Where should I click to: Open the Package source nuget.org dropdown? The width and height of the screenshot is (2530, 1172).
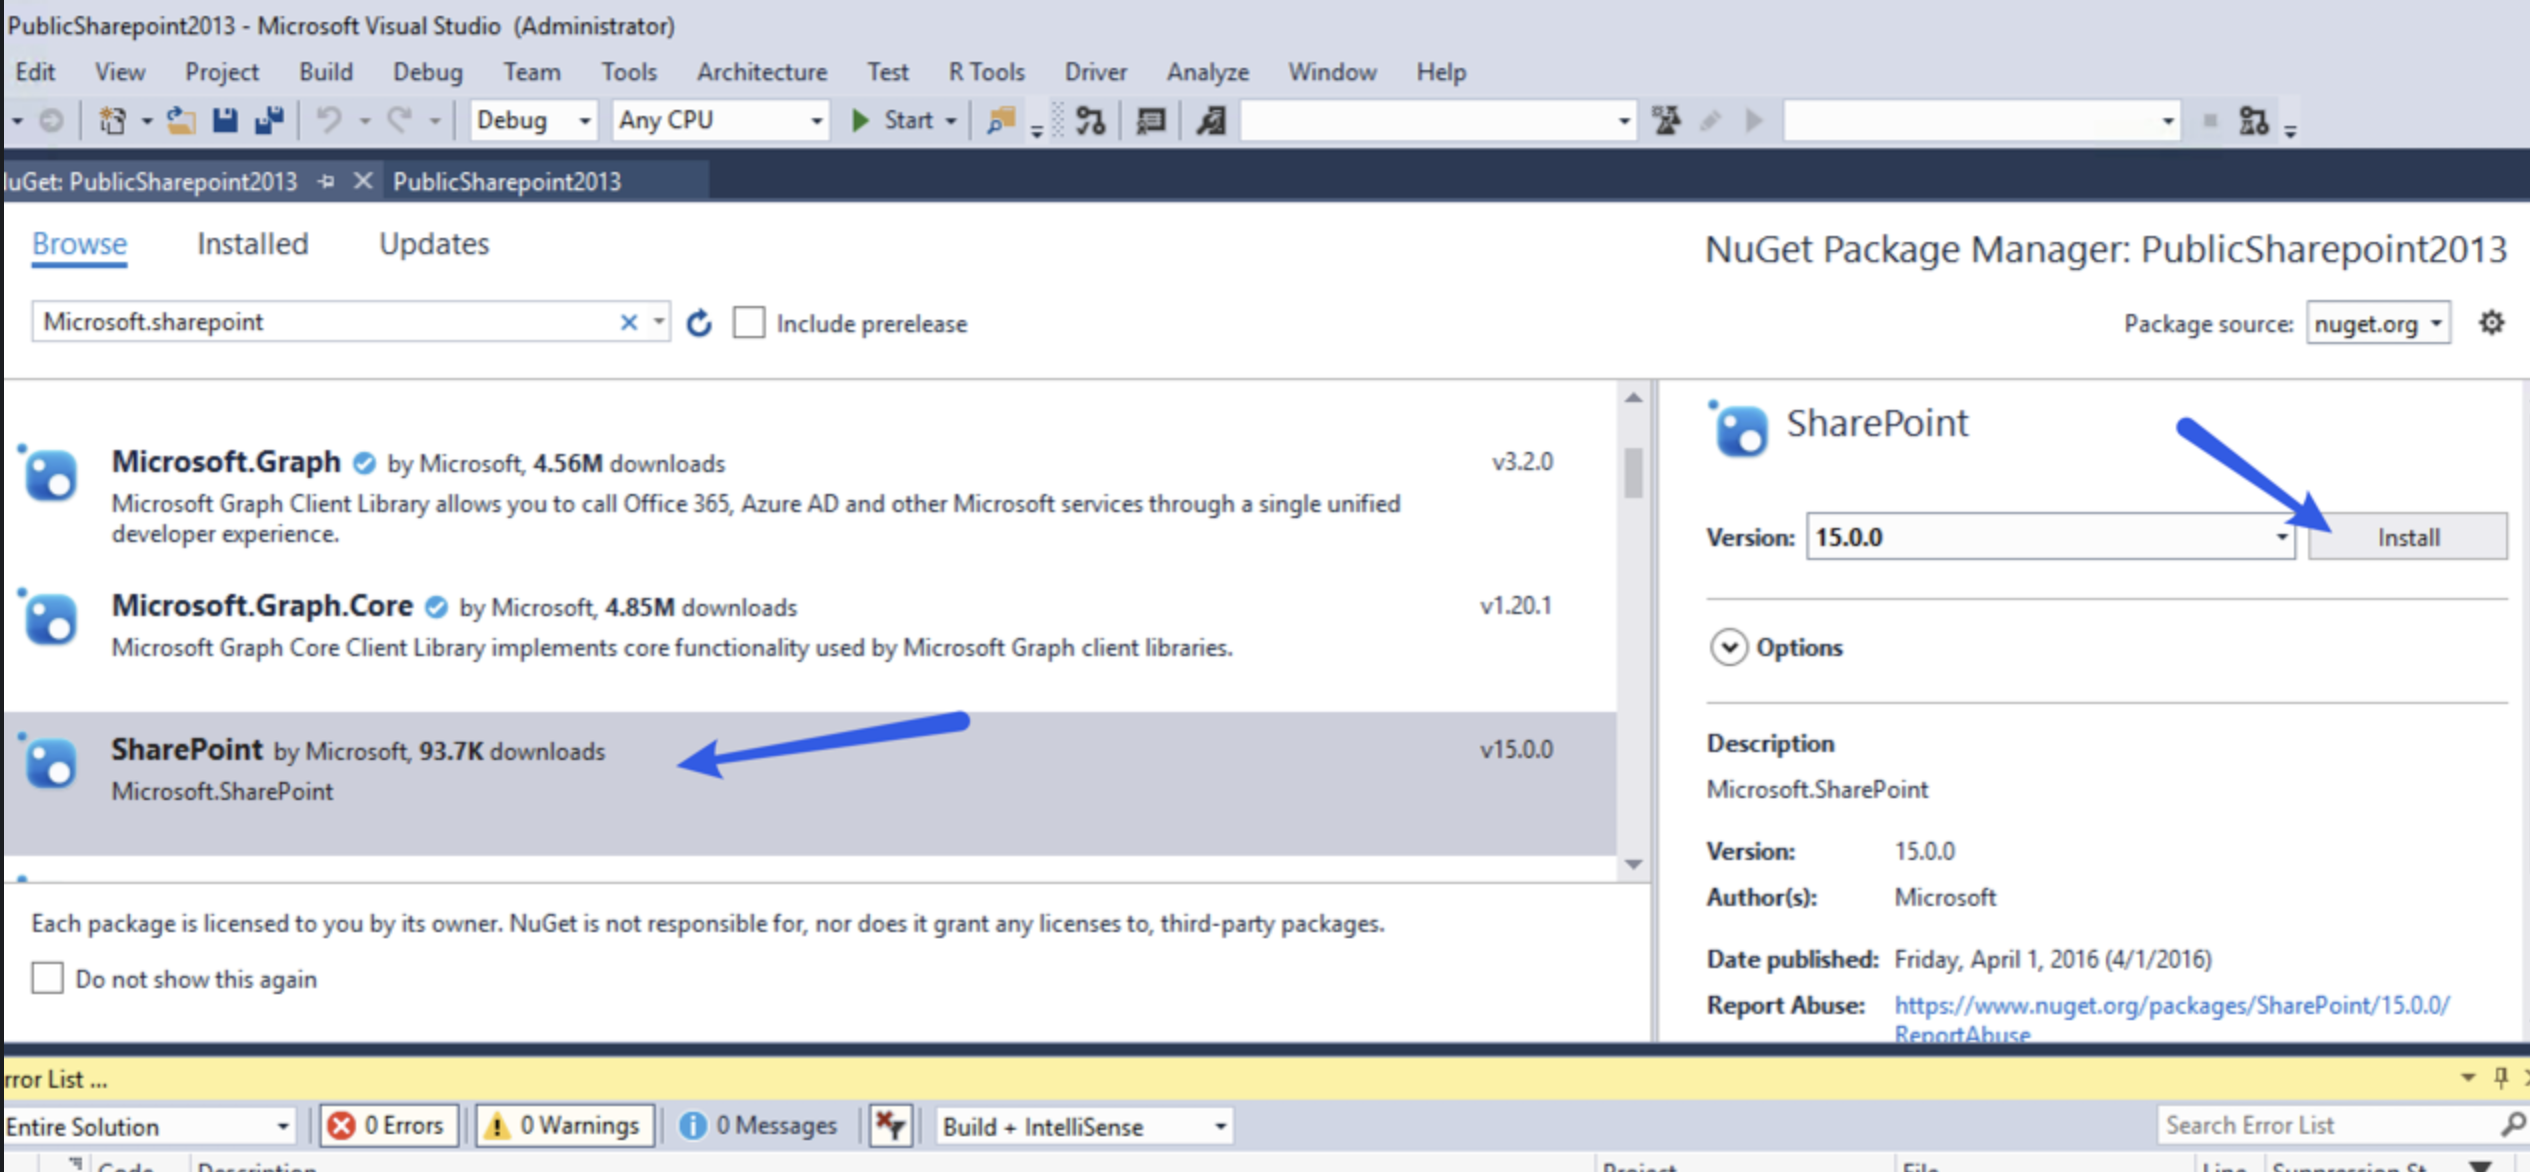point(2378,324)
